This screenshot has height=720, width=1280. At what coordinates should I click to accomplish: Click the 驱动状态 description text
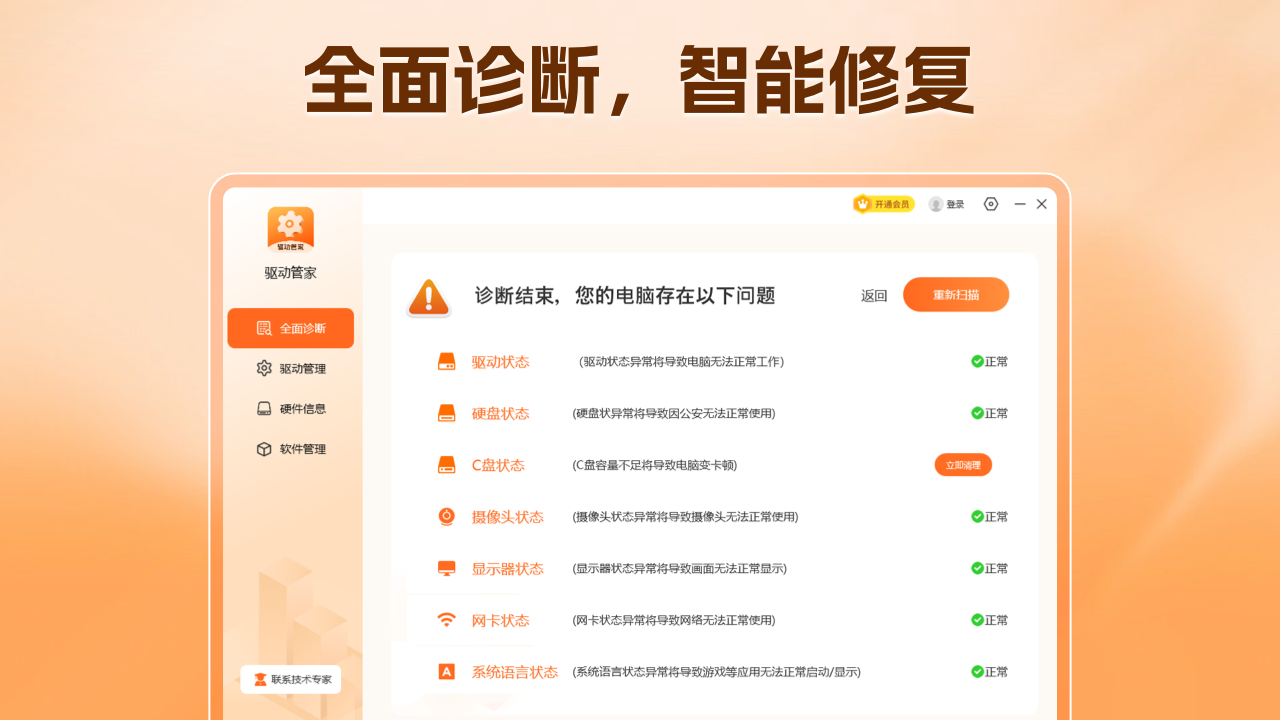681,362
